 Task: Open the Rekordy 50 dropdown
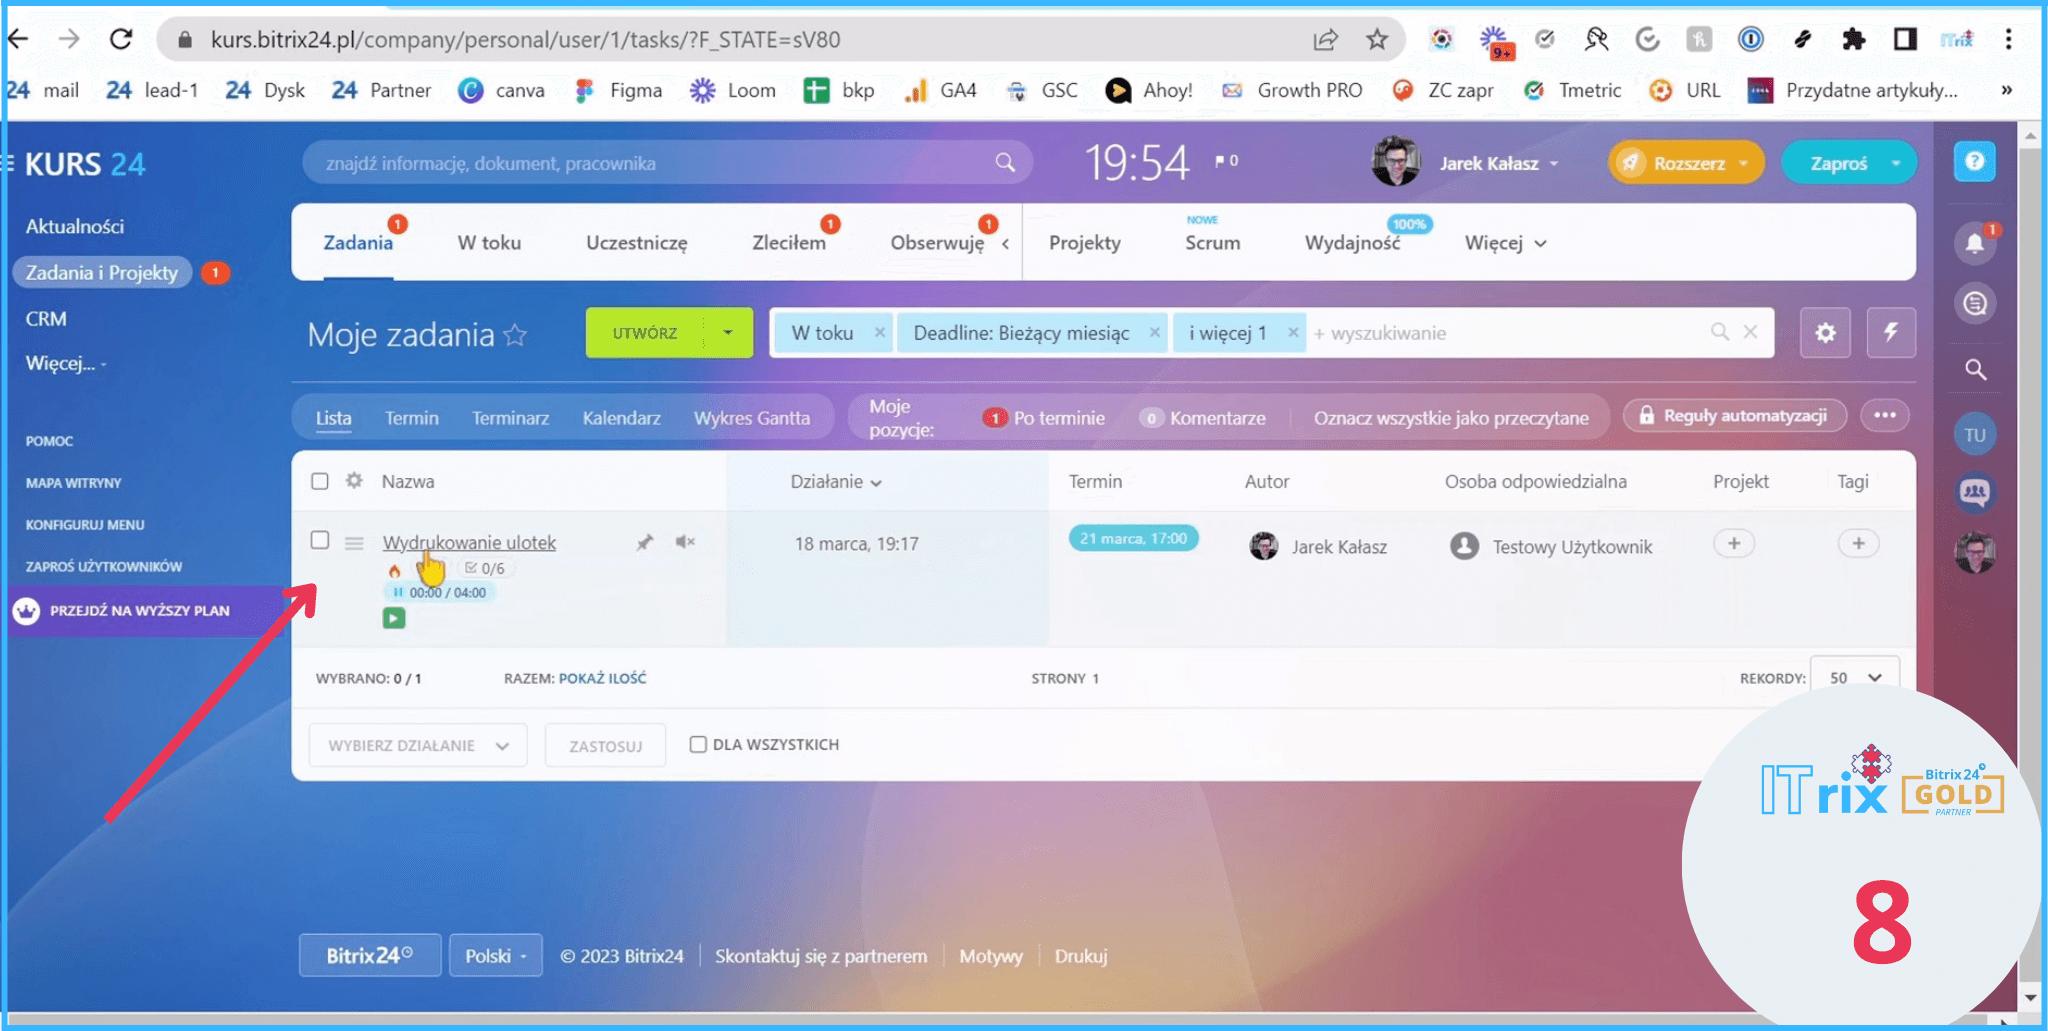[x=1855, y=678]
